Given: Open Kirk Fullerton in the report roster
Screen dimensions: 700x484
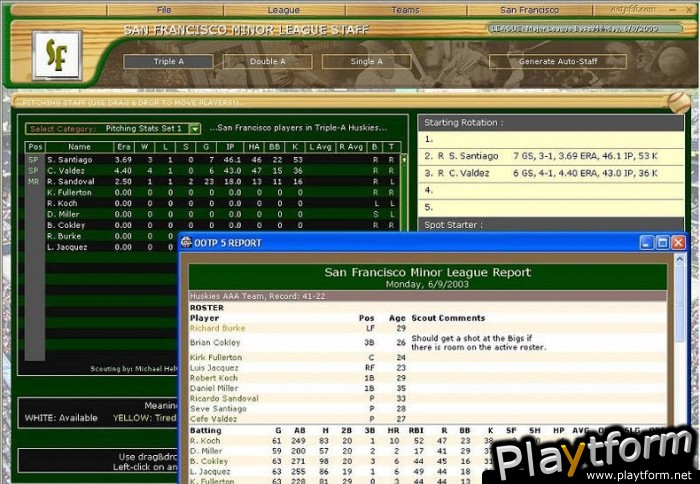Looking at the screenshot, I should point(216,358).
